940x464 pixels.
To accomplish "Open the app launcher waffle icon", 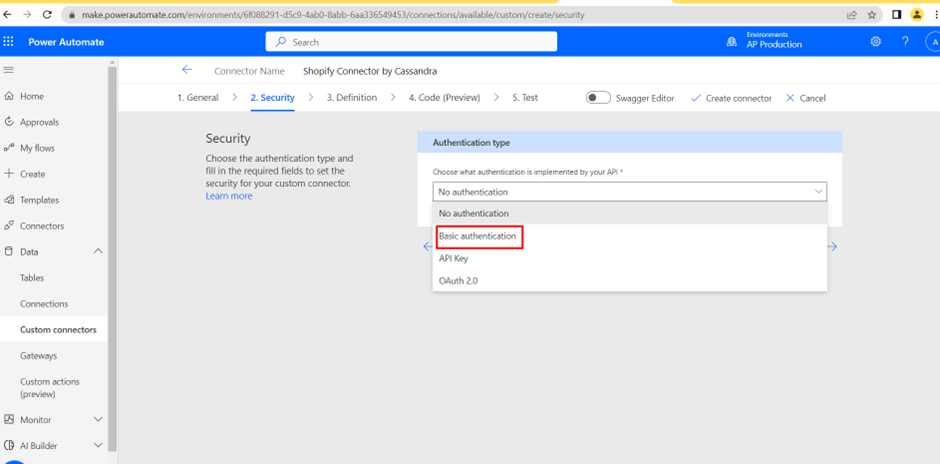I will point(8,41).
